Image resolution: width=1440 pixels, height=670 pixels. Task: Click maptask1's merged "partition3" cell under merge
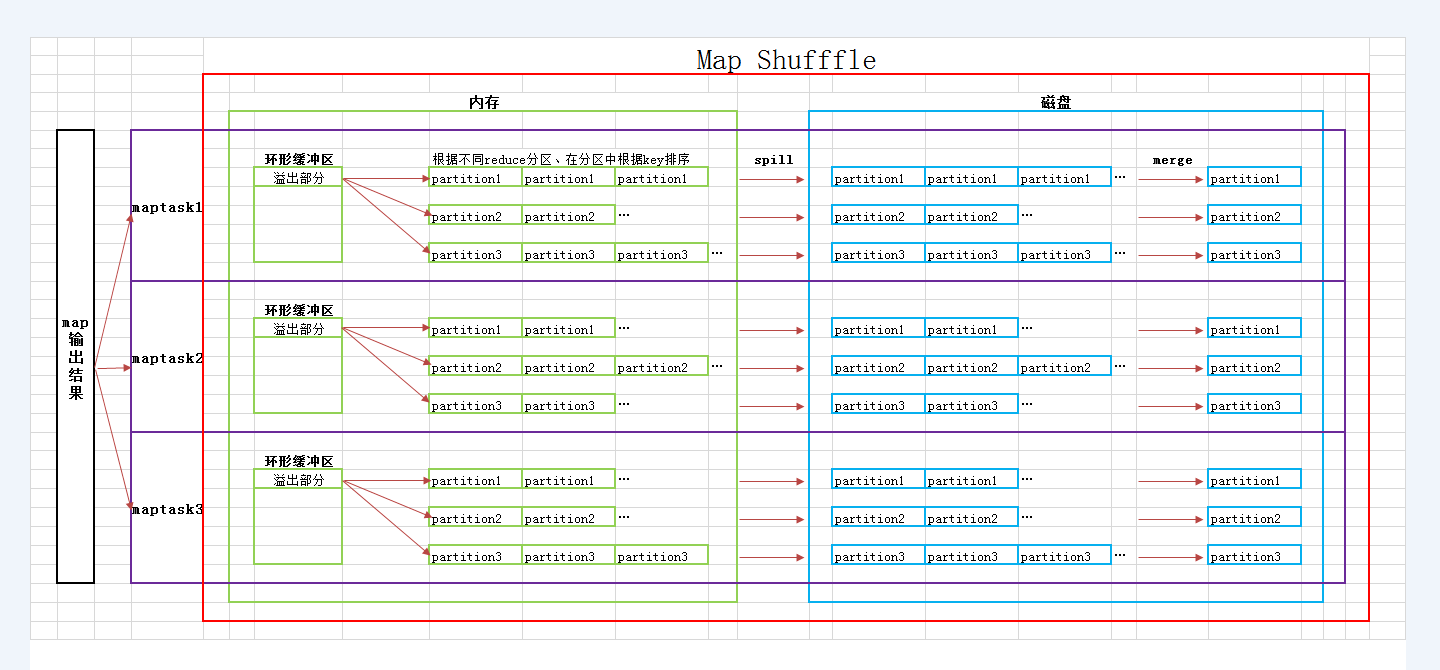1254,254
